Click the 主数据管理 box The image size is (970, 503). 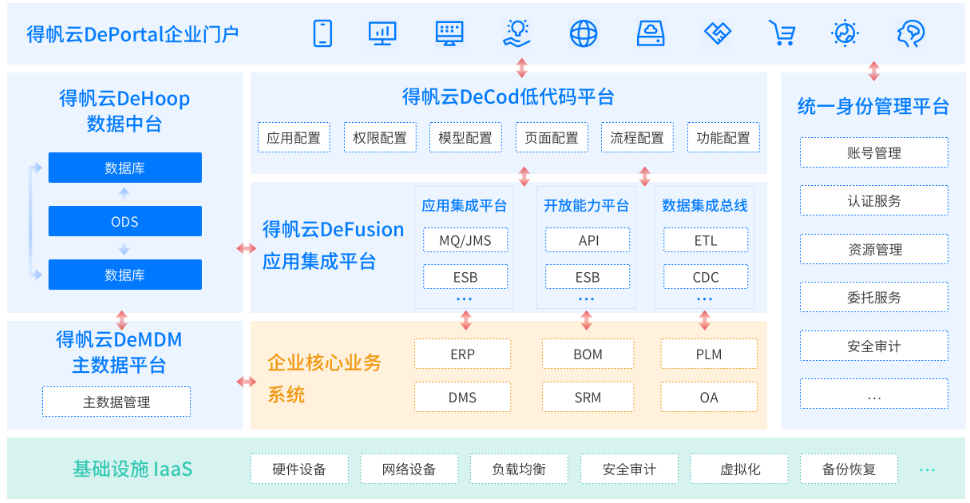point(116,402)
